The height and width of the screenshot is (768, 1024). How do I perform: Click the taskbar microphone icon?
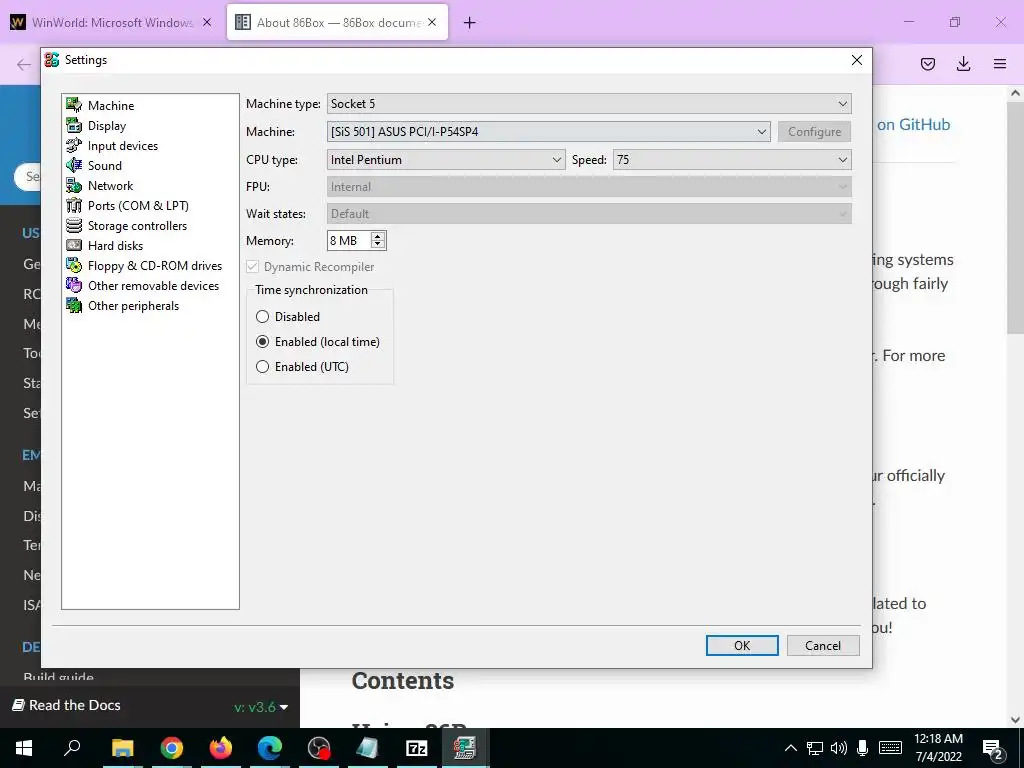point(863,748)
